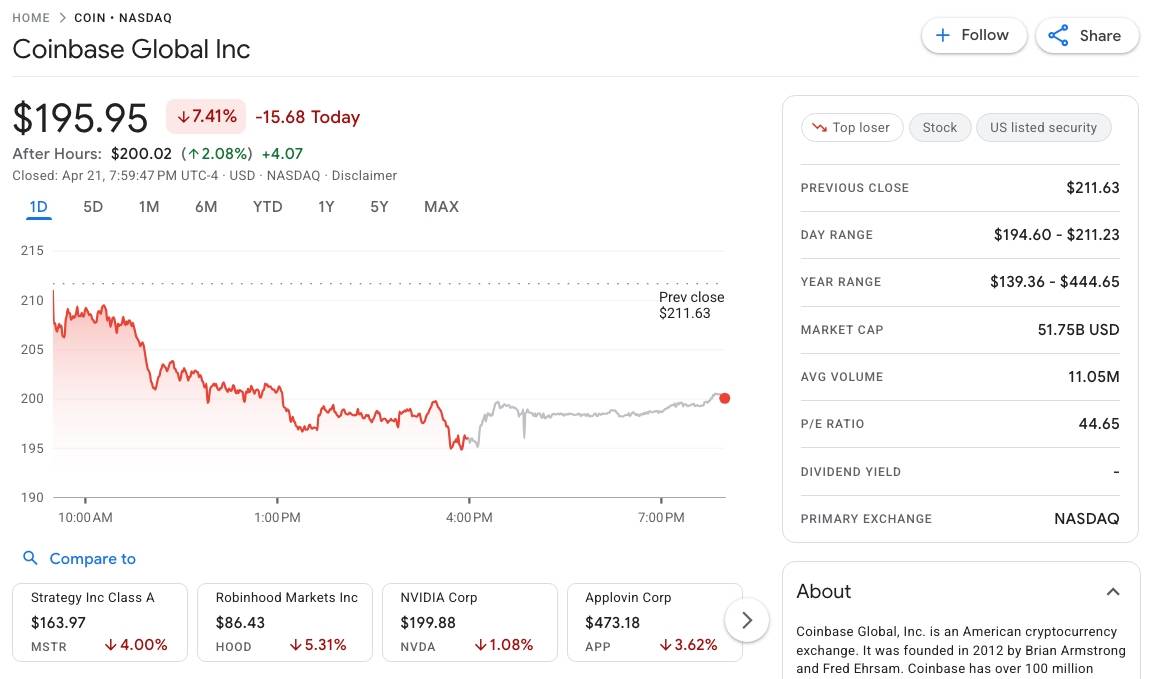The image size is (1155, 679).
Task: Click the next arrow on comparison stocks carousel
Action: [746, 620]
